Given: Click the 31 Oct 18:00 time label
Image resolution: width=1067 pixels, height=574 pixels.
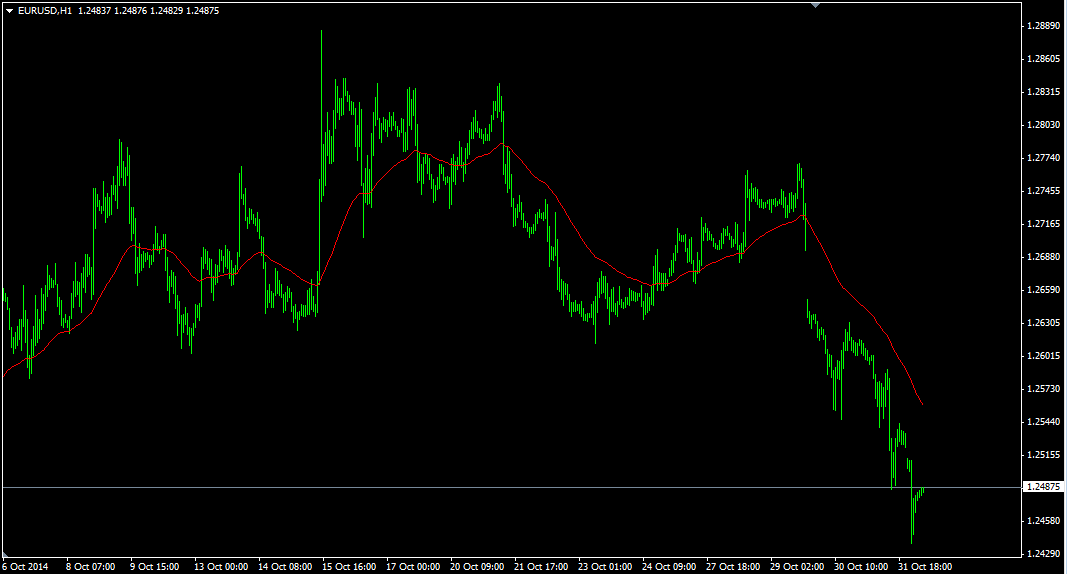Looking at the screenshot, I should [x=925, y=567].
